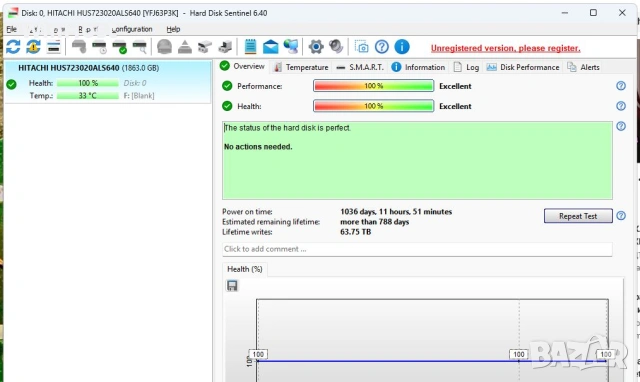Viewport: 640px width, 382px height.
Task: Click the 1036 days power on time value
Action: tap(396, 211)
